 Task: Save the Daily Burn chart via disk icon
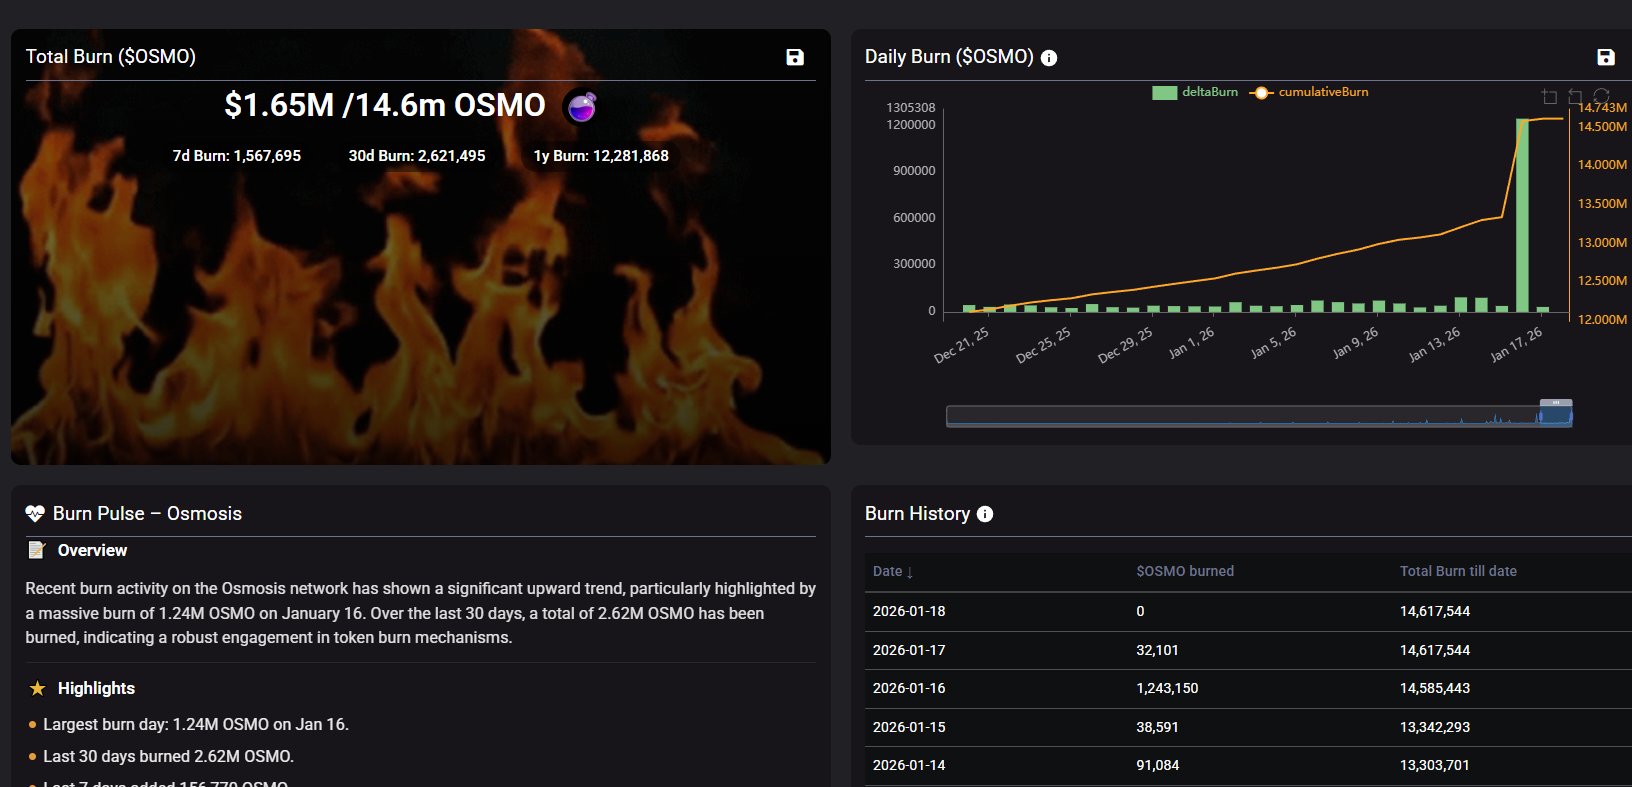[x=1606, y=57]
